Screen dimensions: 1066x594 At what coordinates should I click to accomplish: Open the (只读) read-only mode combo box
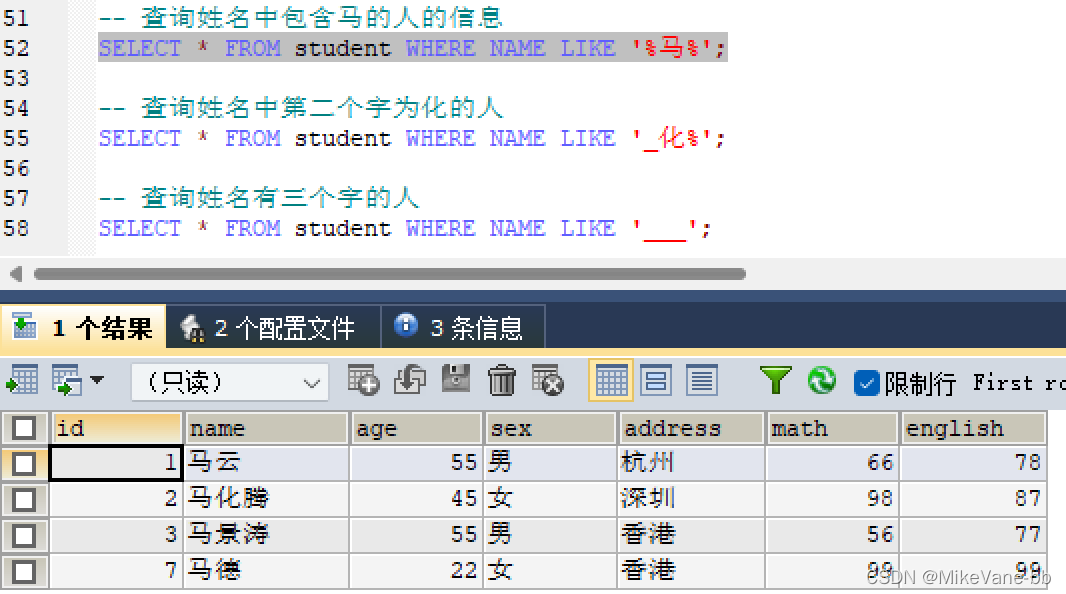(230, 382)
